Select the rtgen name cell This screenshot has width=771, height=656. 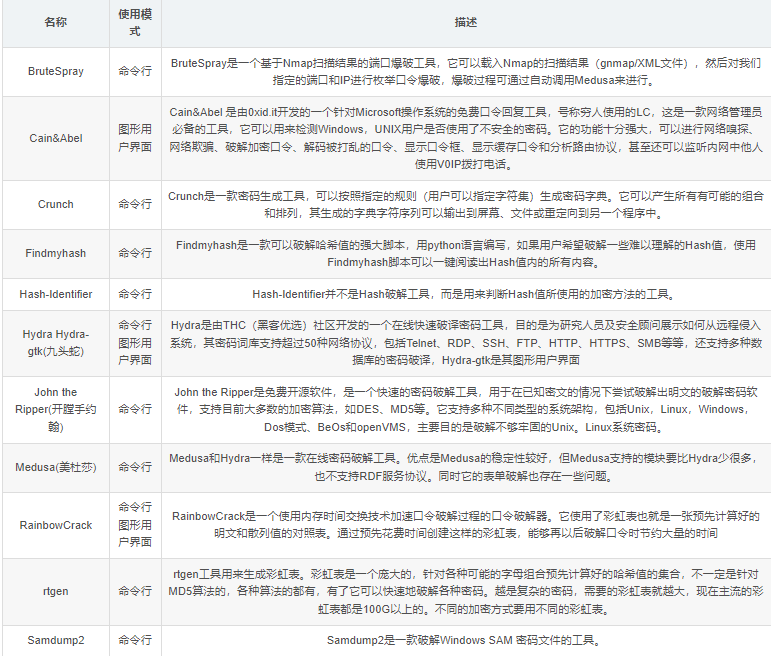tap(56, 591)
